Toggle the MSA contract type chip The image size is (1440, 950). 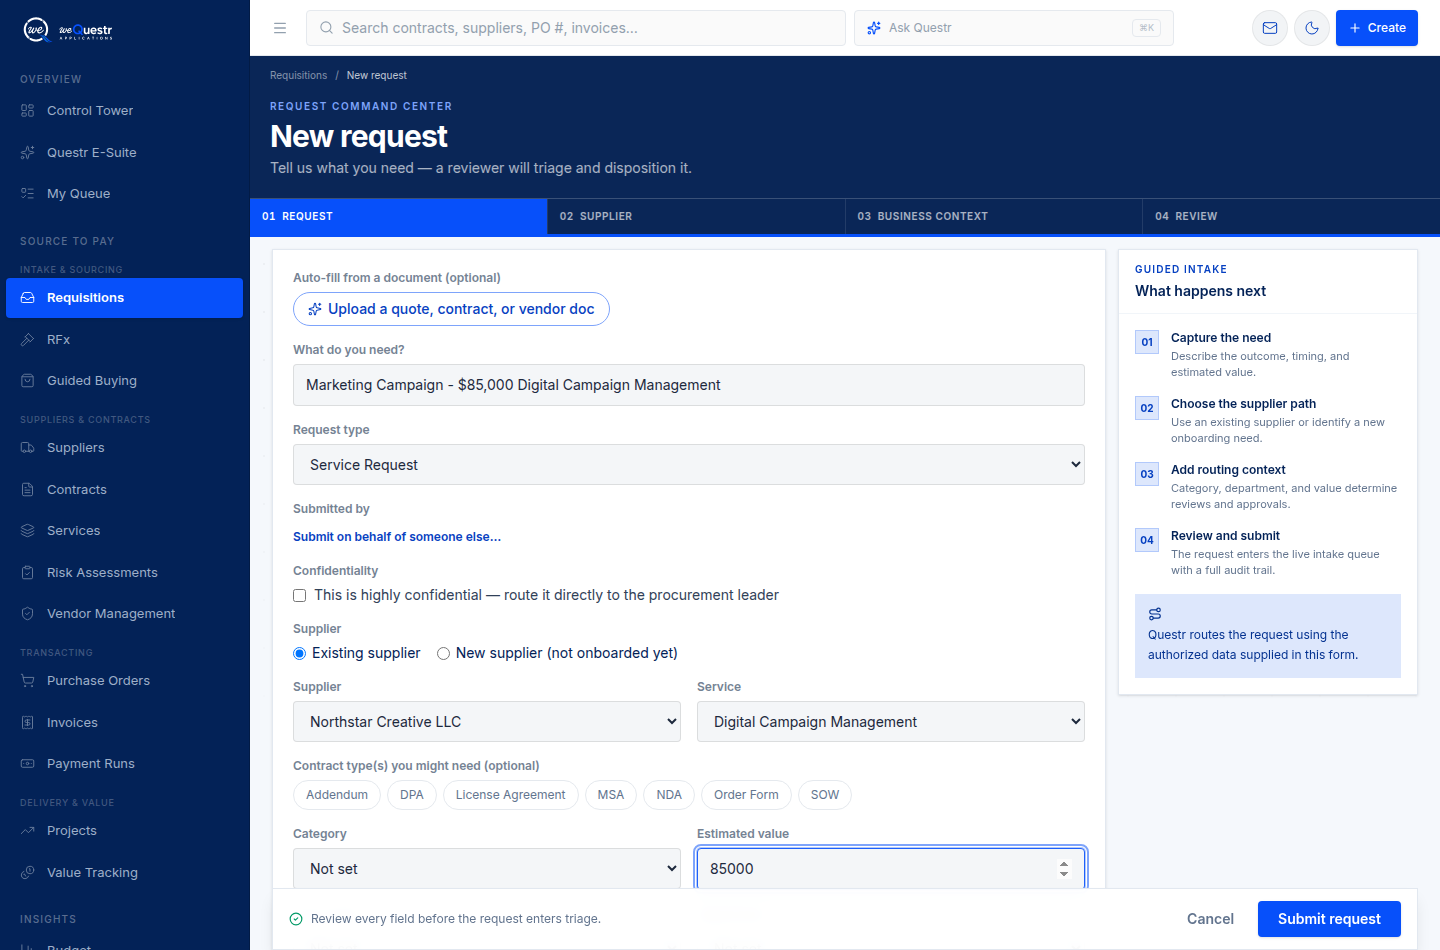pos(610,795)
